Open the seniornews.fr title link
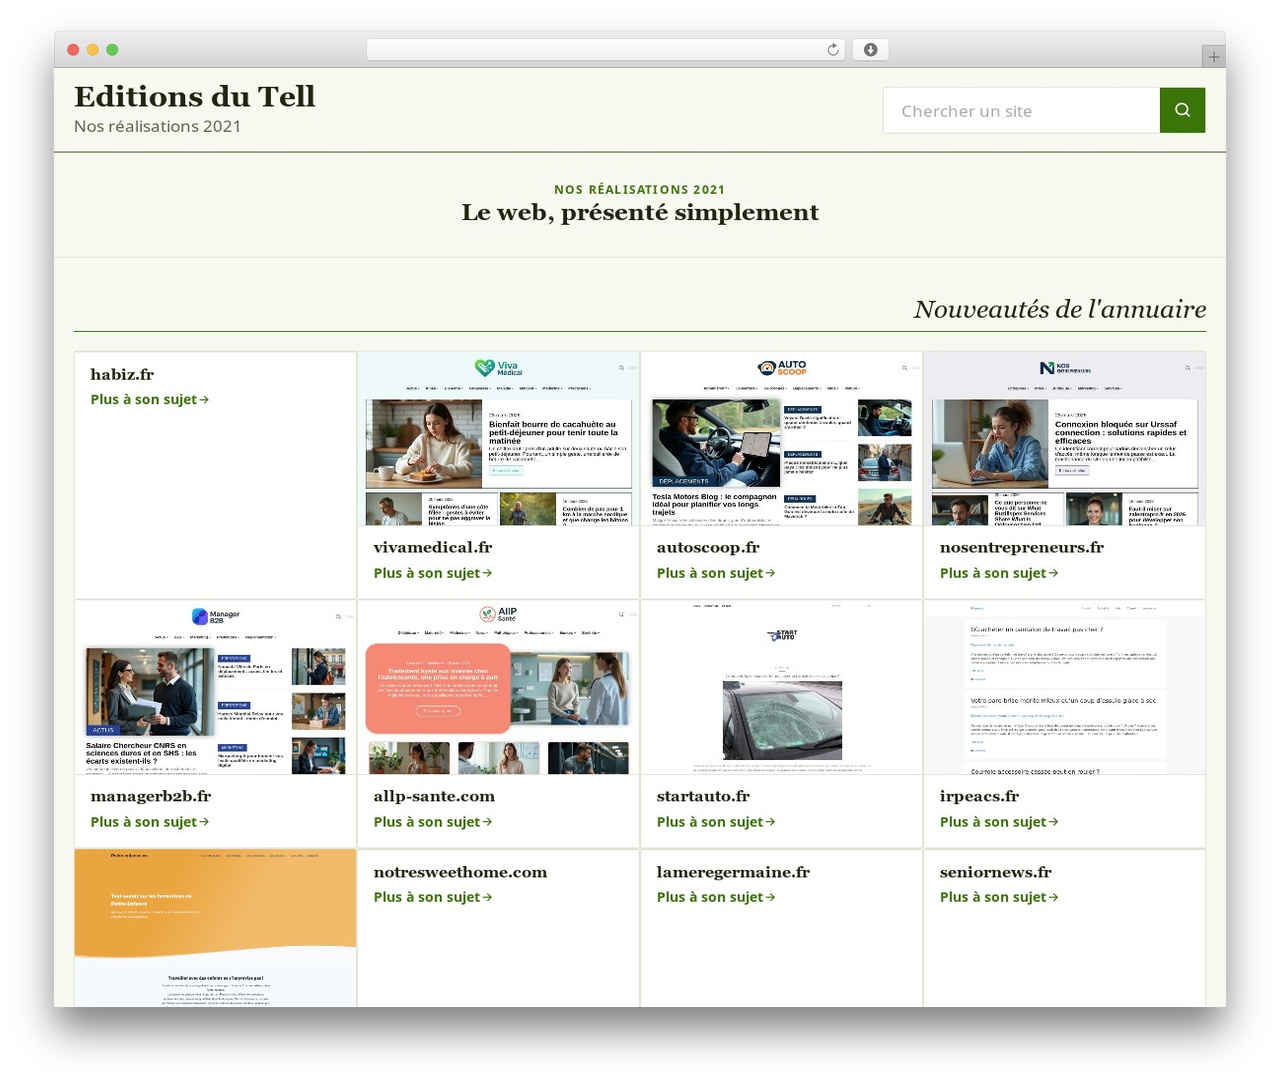This screenshot has height=1084, width=1280. click(996, 872)
